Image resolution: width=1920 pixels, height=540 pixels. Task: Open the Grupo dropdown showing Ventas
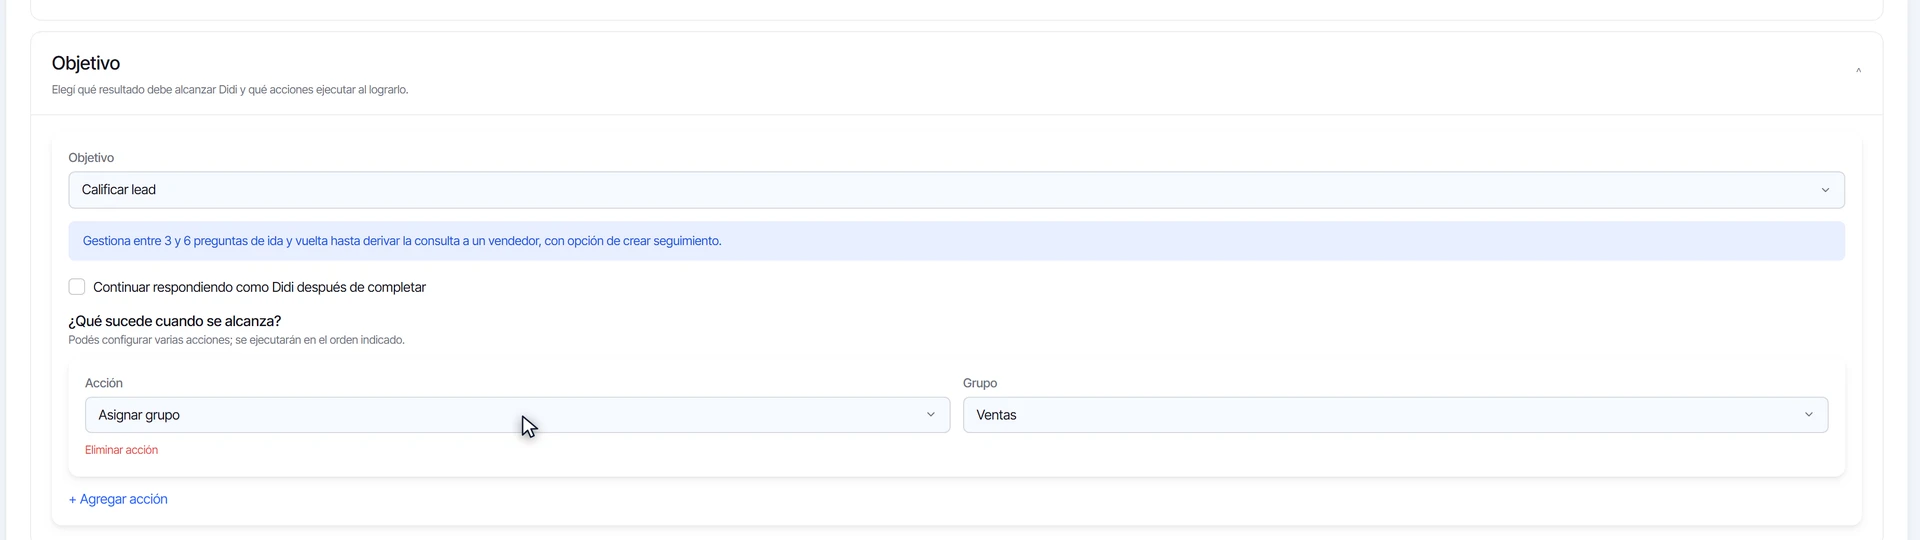tap(1395, 415)
